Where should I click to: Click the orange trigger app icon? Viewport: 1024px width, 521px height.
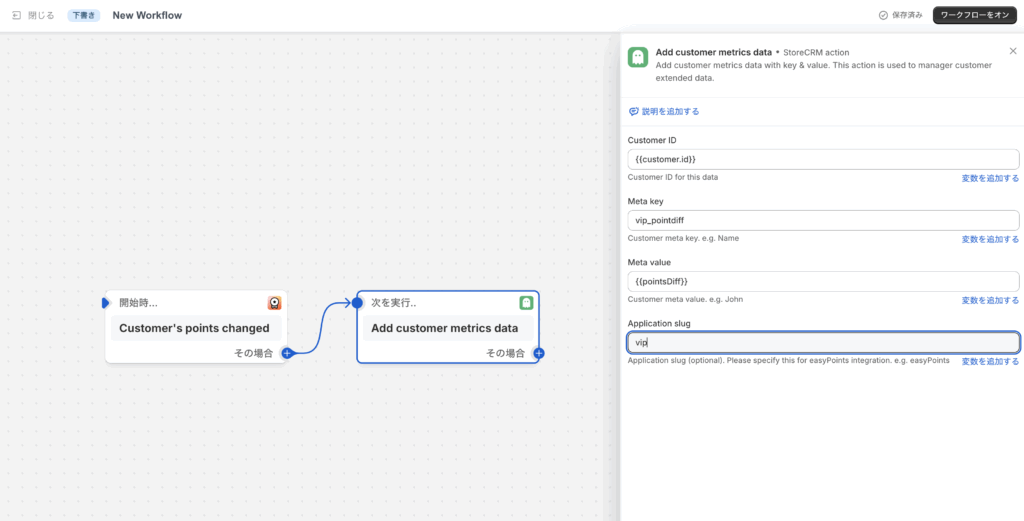tap(274, 303)
